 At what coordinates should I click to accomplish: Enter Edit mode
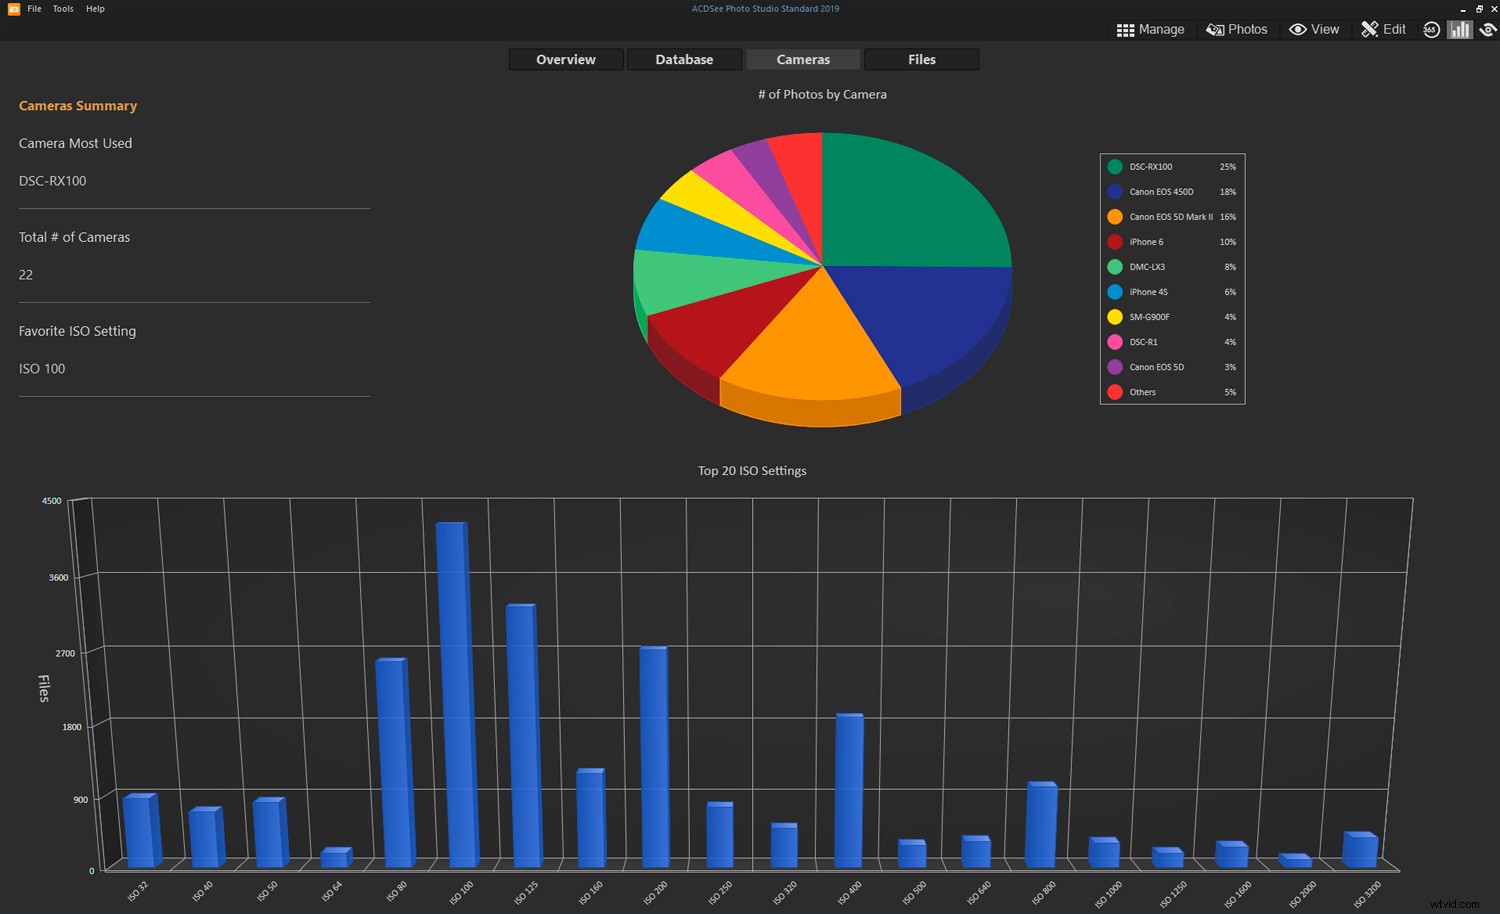pyautogui.click(x=1384, y=29)
